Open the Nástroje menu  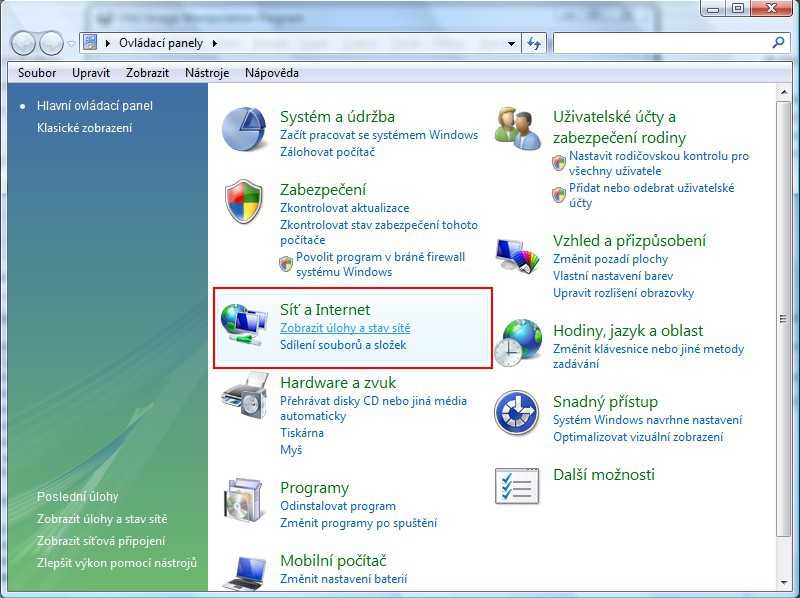coord(207,73)
